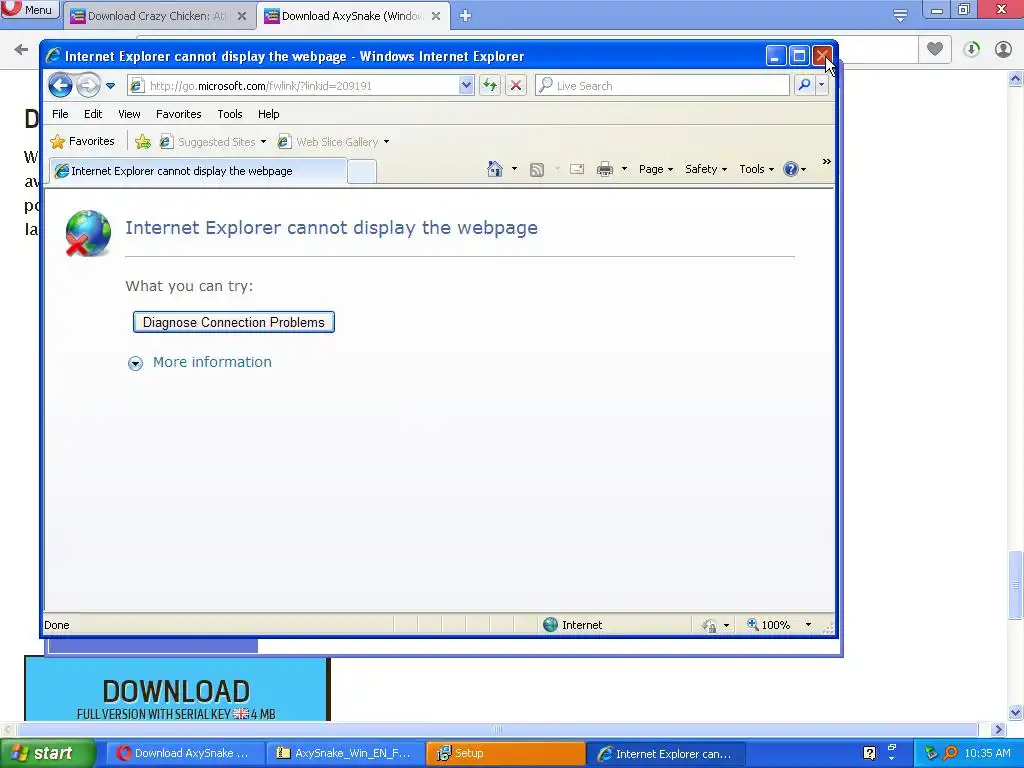The width and height of the screenshot is (1024, 768).
Task: Open the Opera Menu button
Action: (29, 10)
